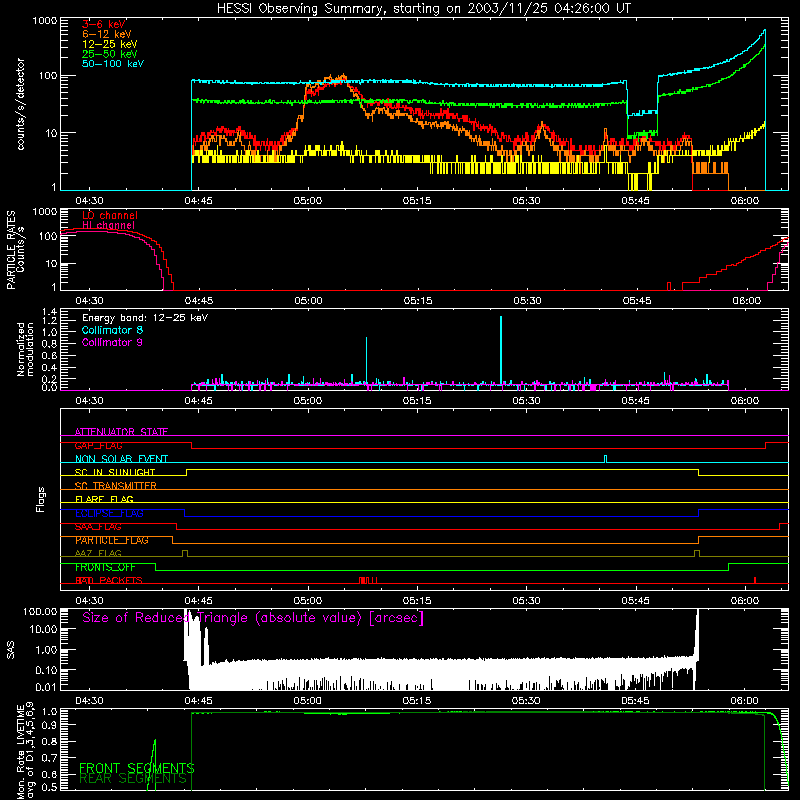Viewport: 800px width, 800px height.
Task: Click the cyan 50-100 keV peak near 06:02
Action: click(764, 32)
